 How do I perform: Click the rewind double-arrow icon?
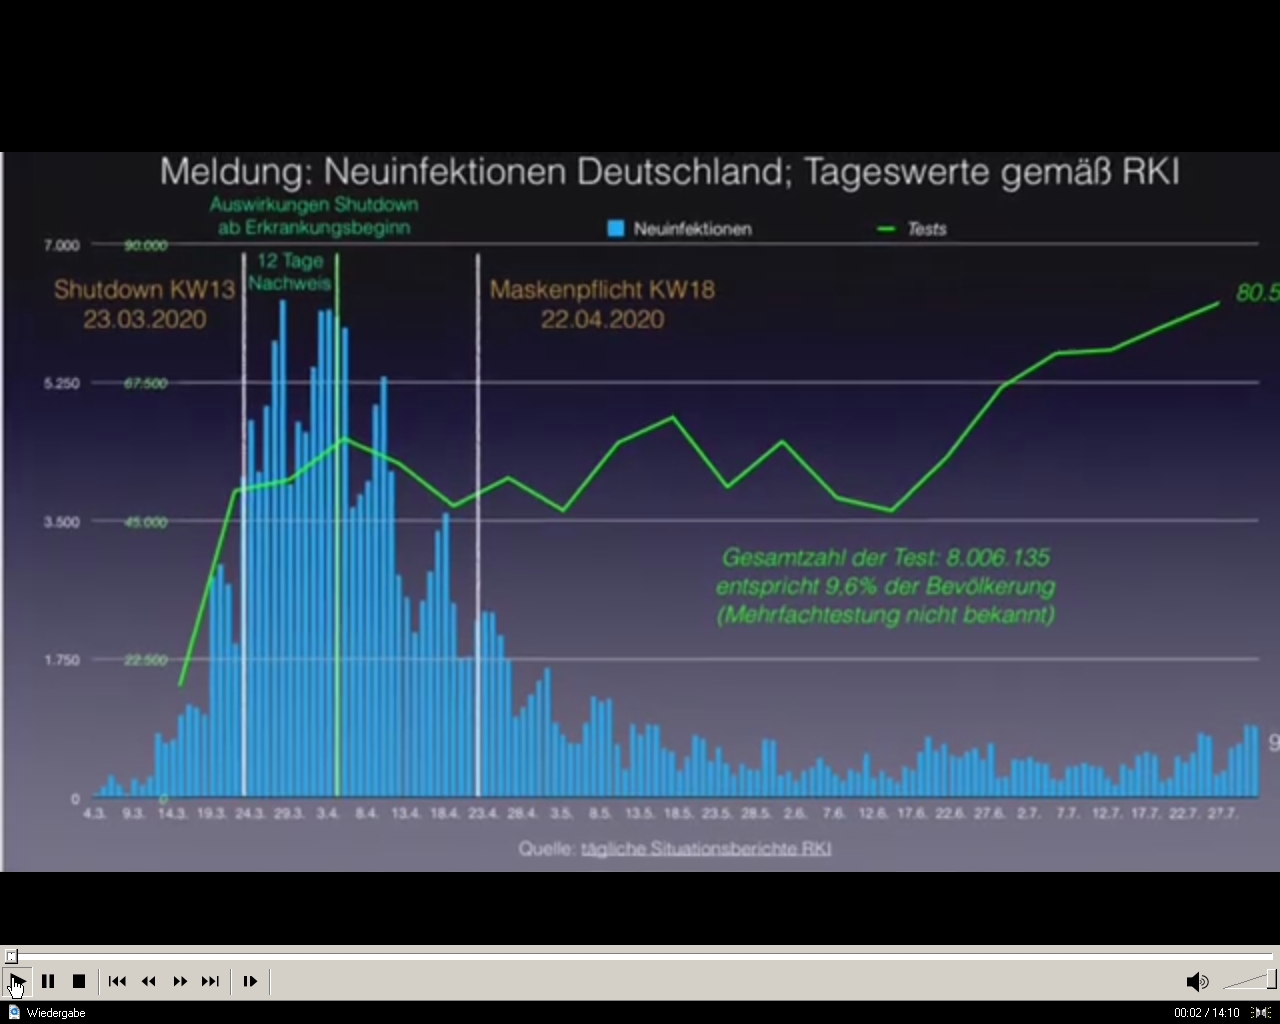point(148,981)
